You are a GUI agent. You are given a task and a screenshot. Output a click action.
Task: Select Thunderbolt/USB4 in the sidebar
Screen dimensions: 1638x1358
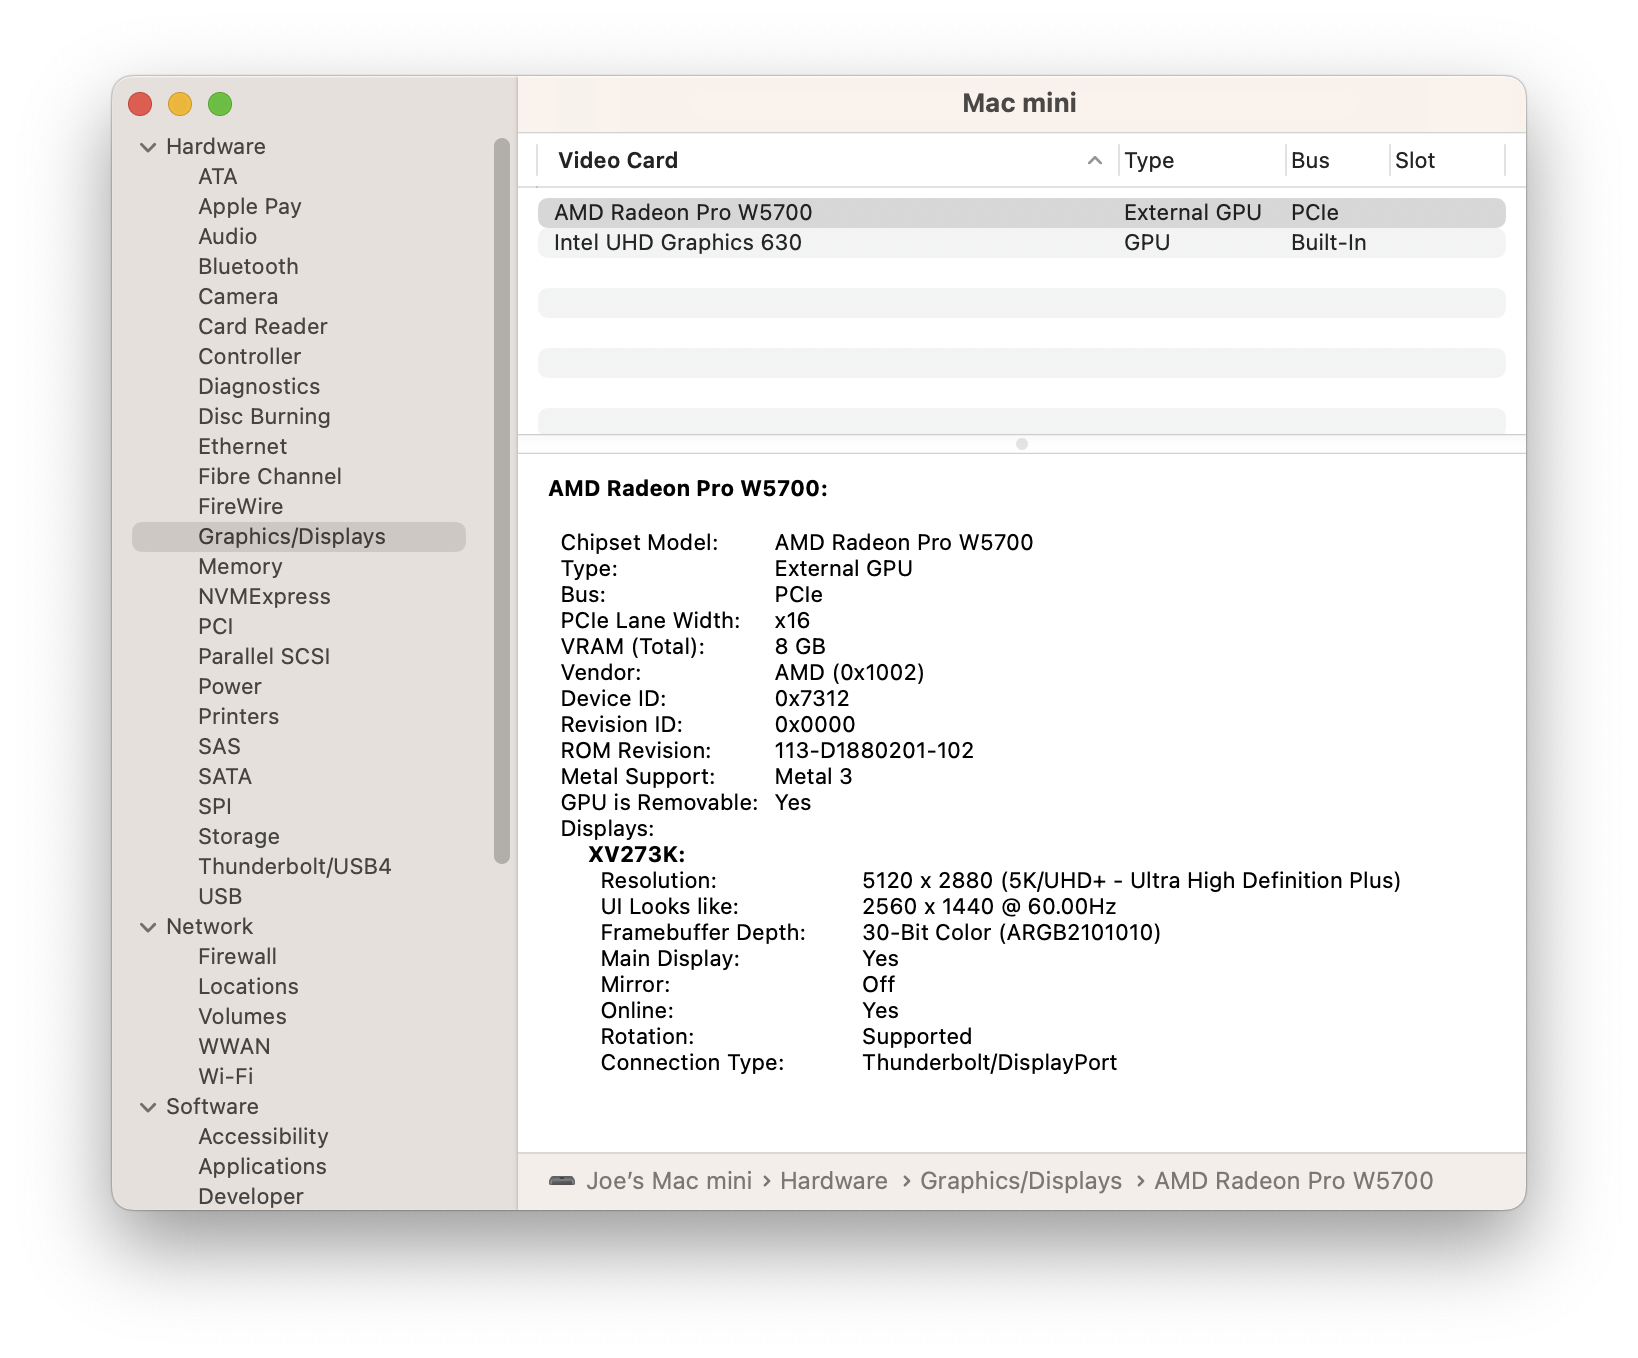[x=295, y=867]
